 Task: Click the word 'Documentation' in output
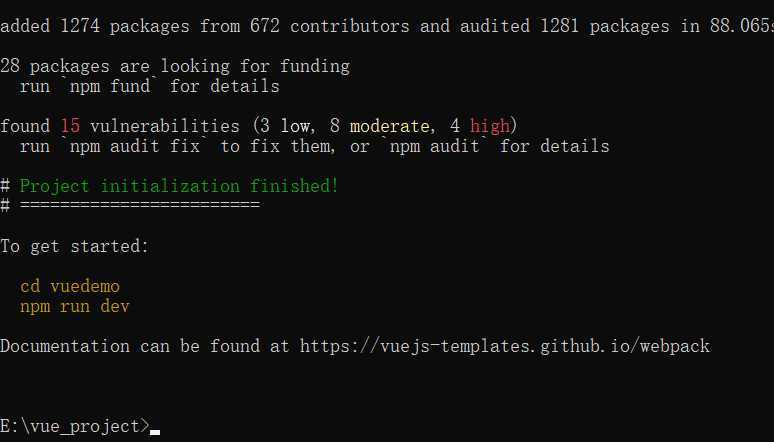[x=65, y=346]
